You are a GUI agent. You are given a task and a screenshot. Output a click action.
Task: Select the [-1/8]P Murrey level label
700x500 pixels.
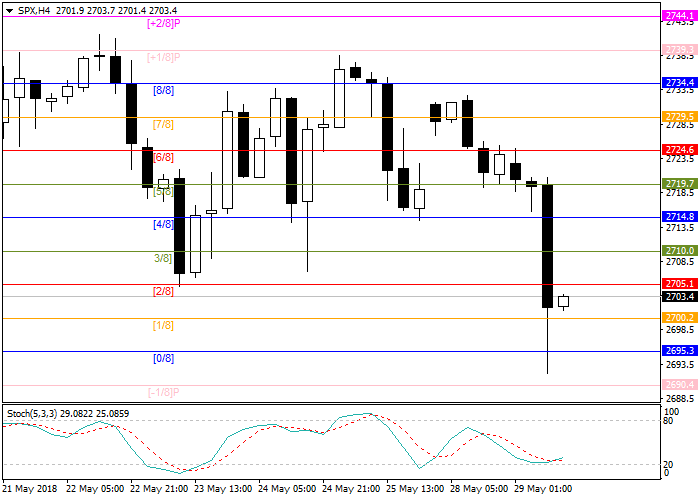[x=163, y=392]
